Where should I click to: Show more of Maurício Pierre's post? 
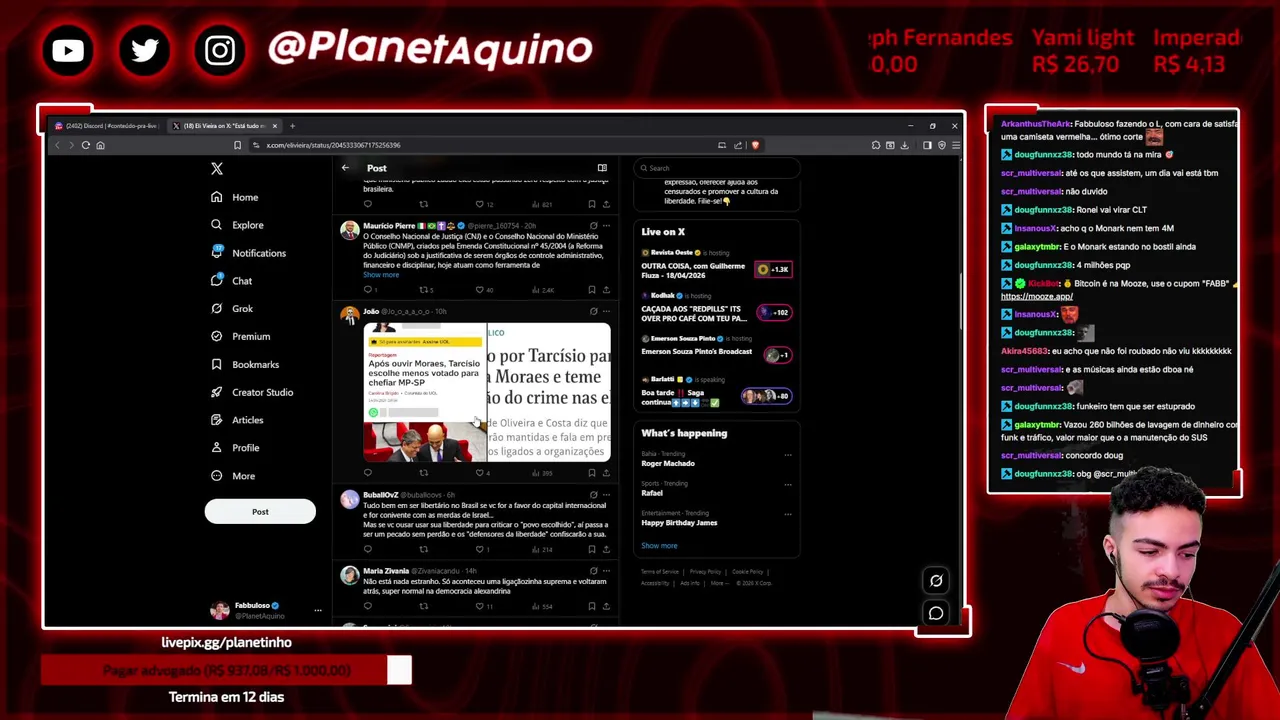coord(380,274)
